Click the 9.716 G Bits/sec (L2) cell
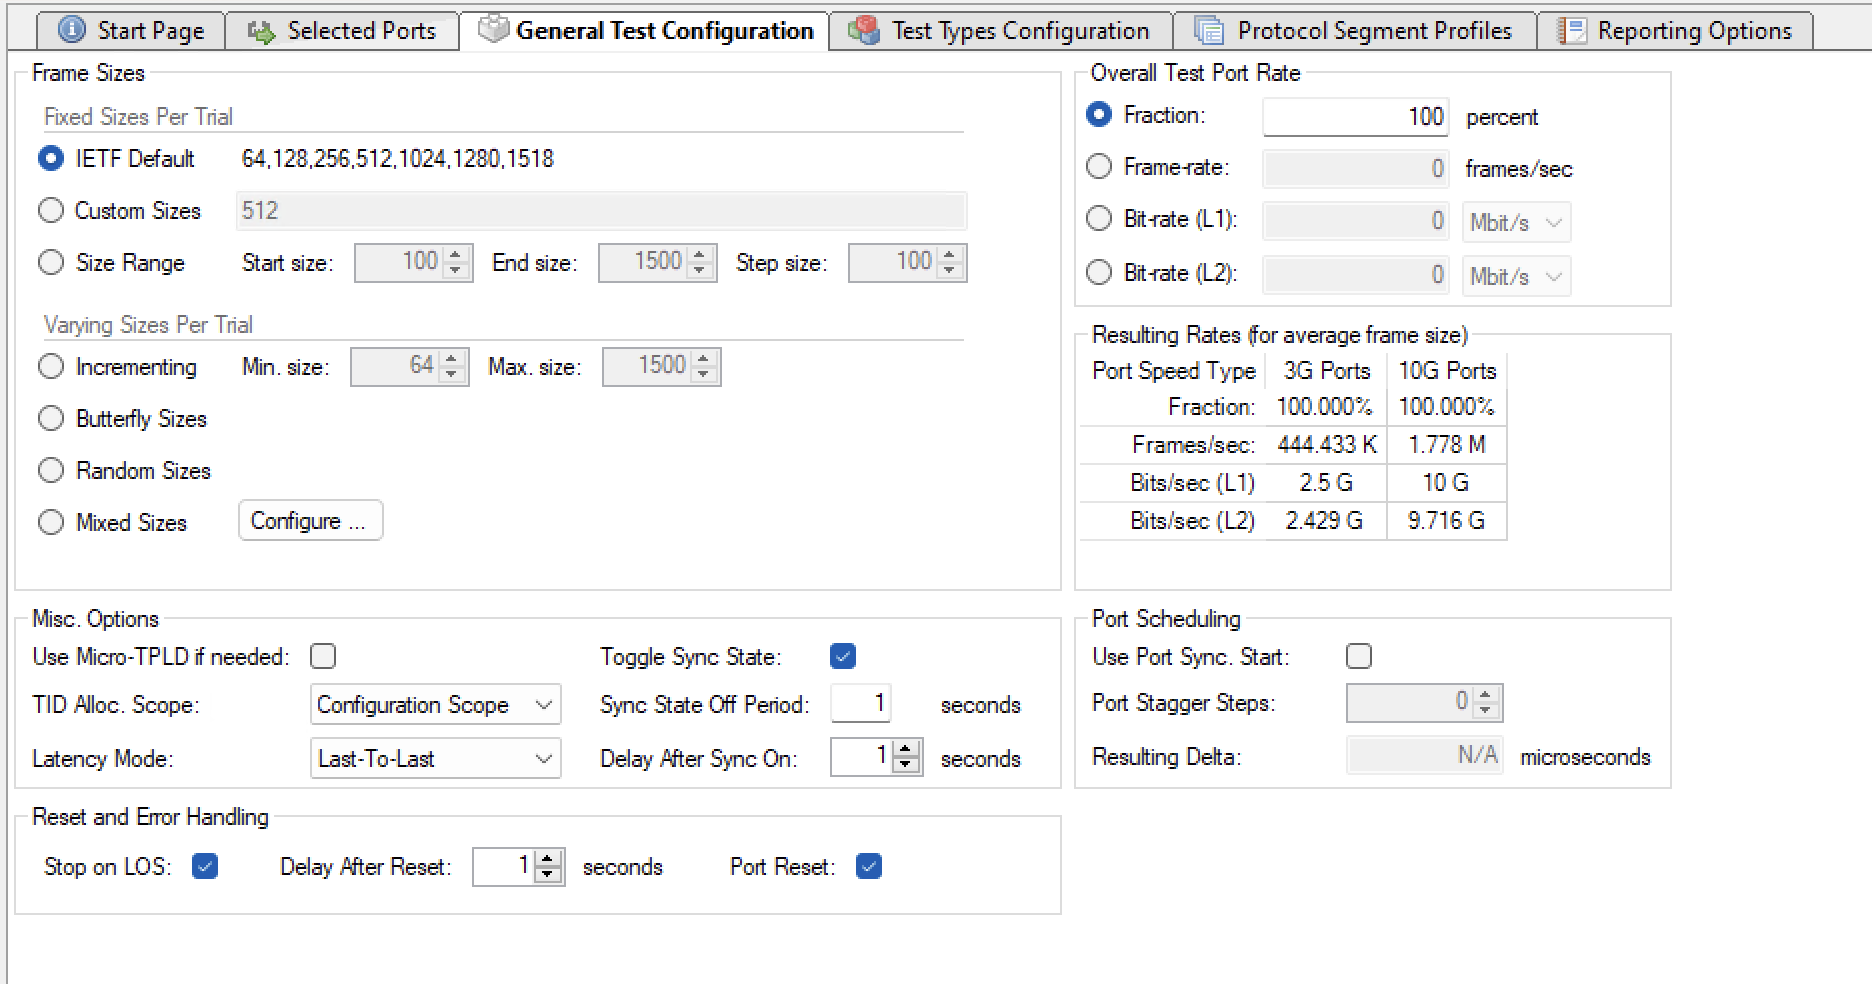The width and height of the screenshot is (1872, 984). (x=1447, y=521)
